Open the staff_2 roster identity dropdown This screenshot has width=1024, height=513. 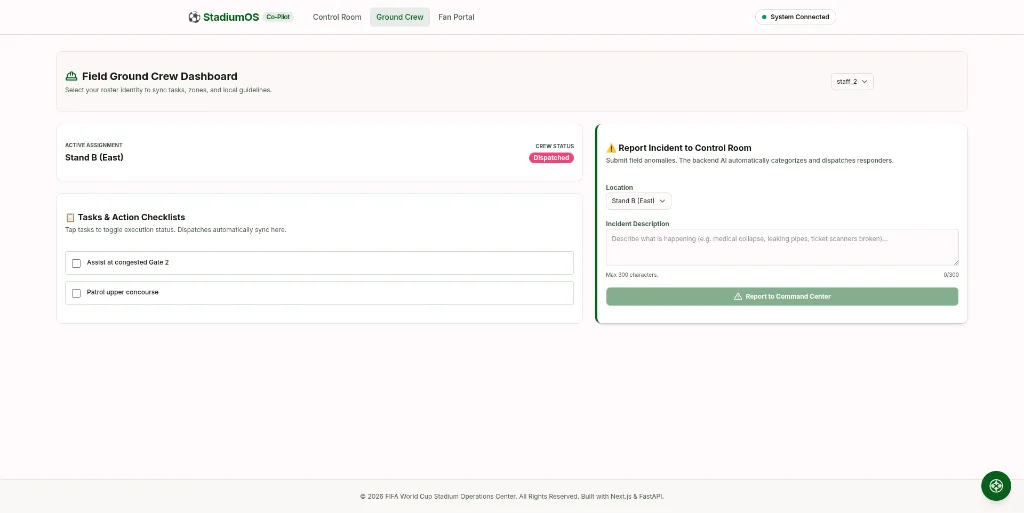(x=852, y=82)
